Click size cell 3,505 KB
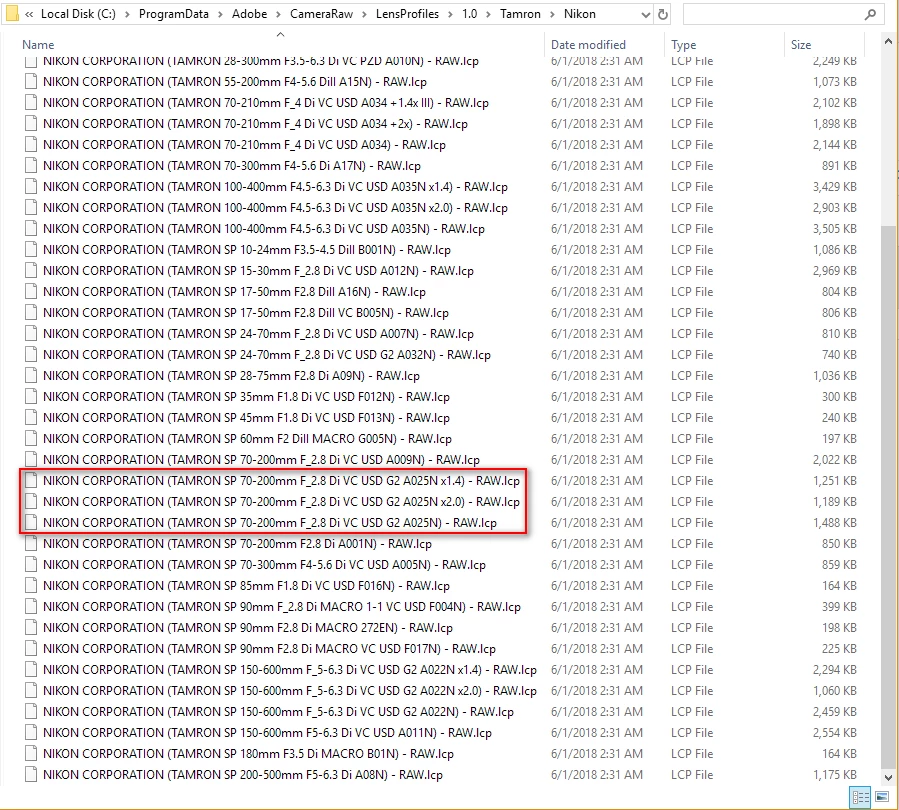 (834, 229)
